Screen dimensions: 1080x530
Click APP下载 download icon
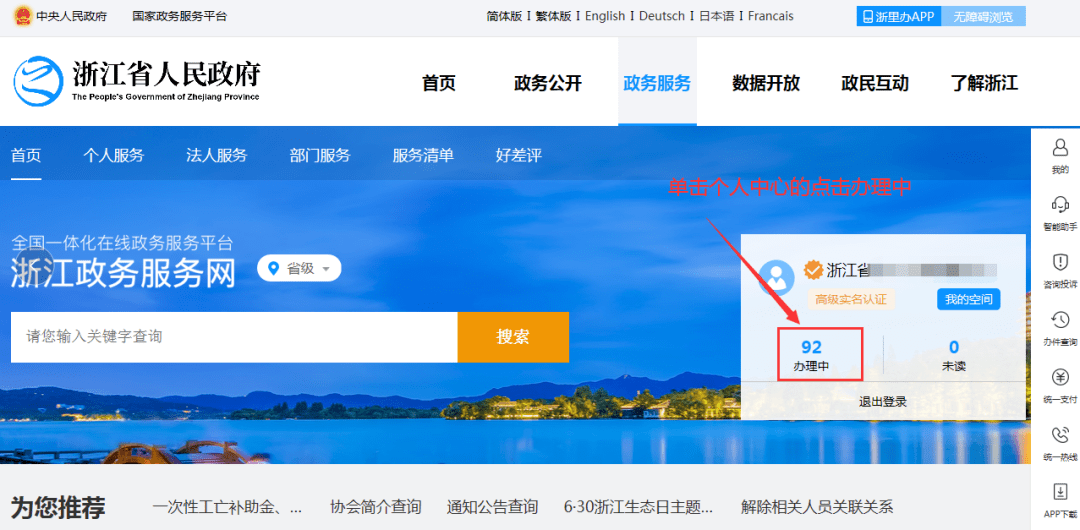1060,492
